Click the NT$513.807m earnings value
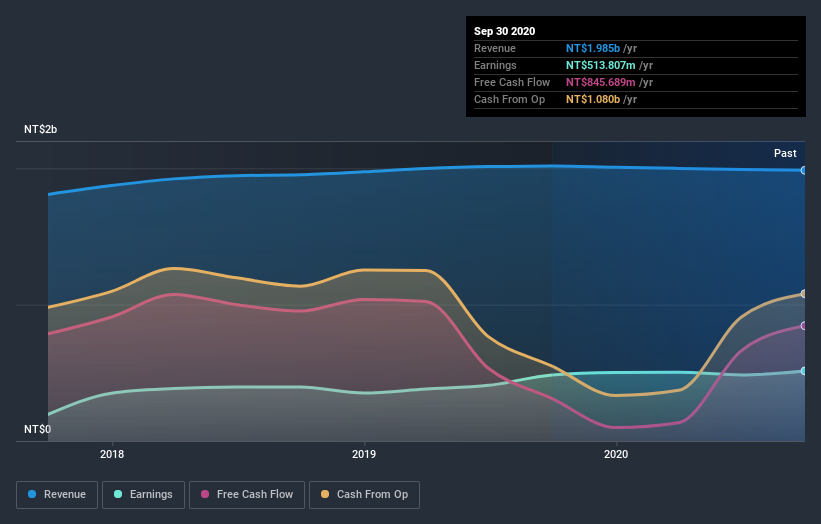821x524 pixels. [601, 65]
